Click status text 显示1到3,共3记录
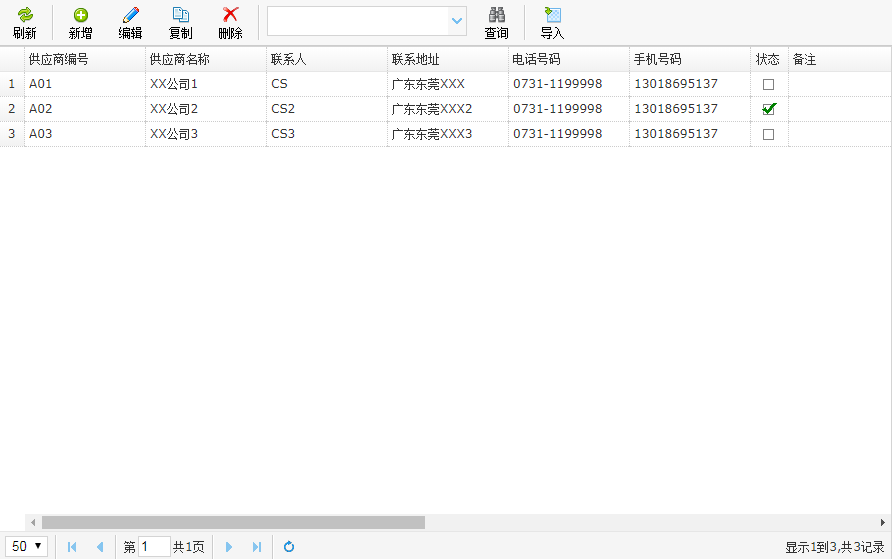This screenshot has width=892, height=559. click(x=835, y=547)
